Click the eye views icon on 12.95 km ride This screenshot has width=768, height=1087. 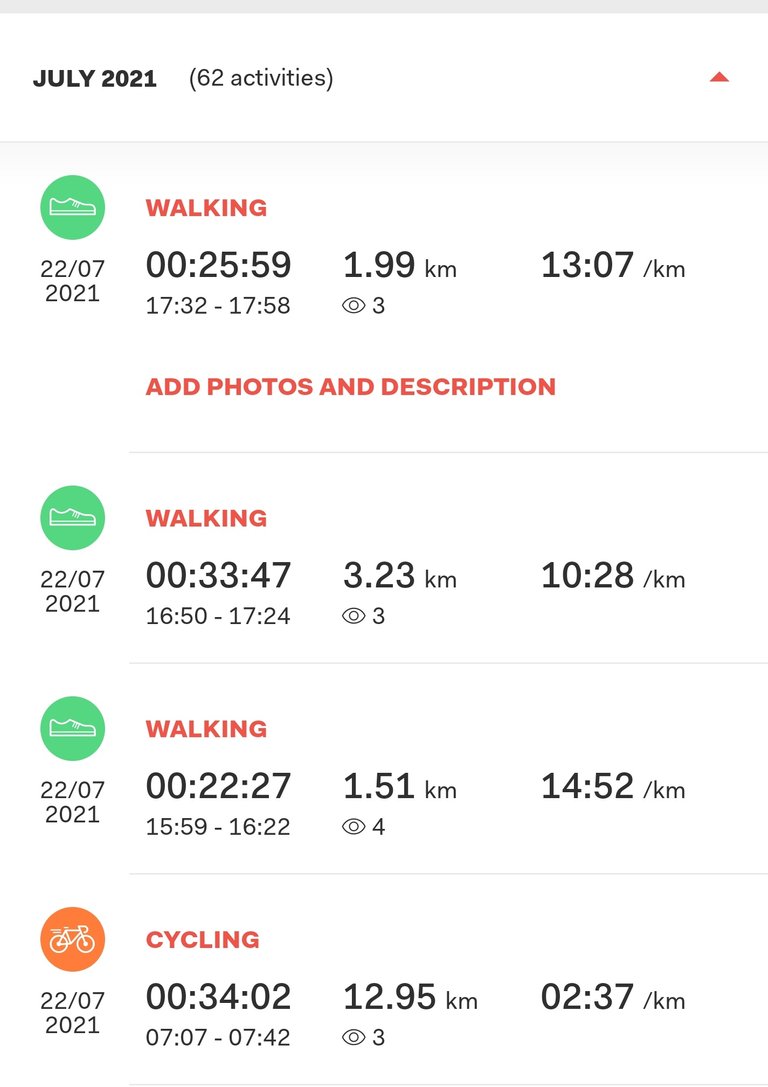(x=354, y=1038)
